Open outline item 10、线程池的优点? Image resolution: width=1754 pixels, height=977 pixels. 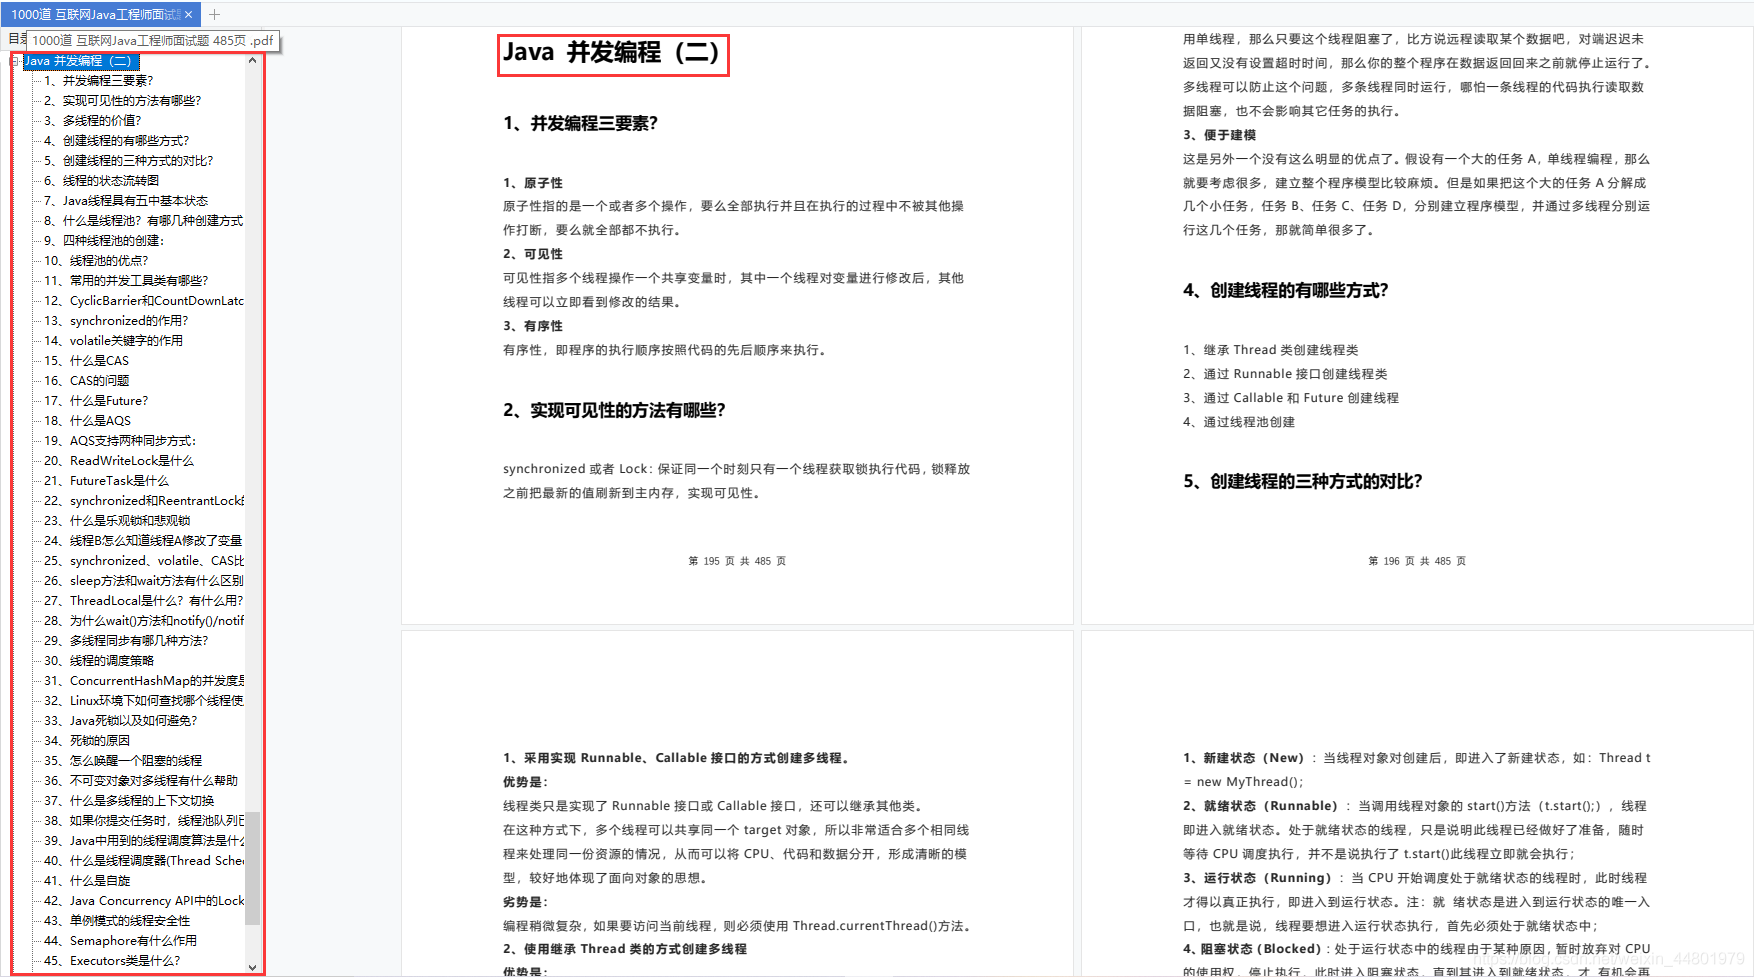(96, 261)
